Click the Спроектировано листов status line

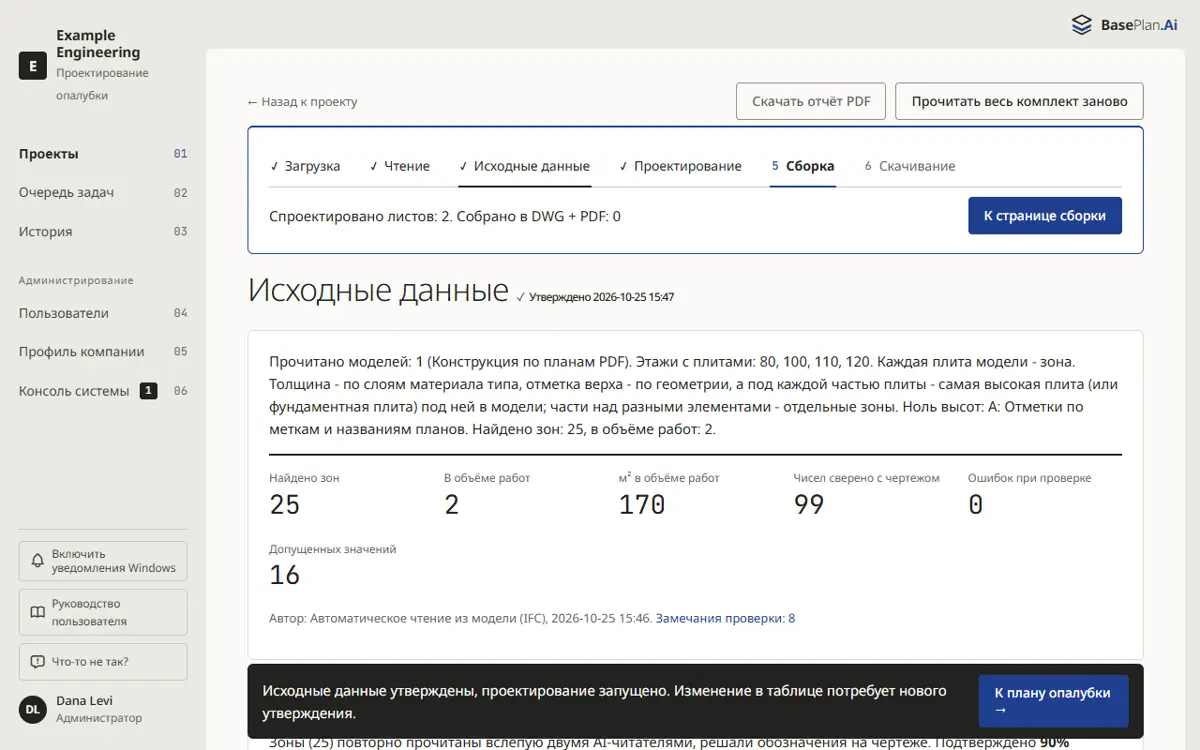point(445,216)
